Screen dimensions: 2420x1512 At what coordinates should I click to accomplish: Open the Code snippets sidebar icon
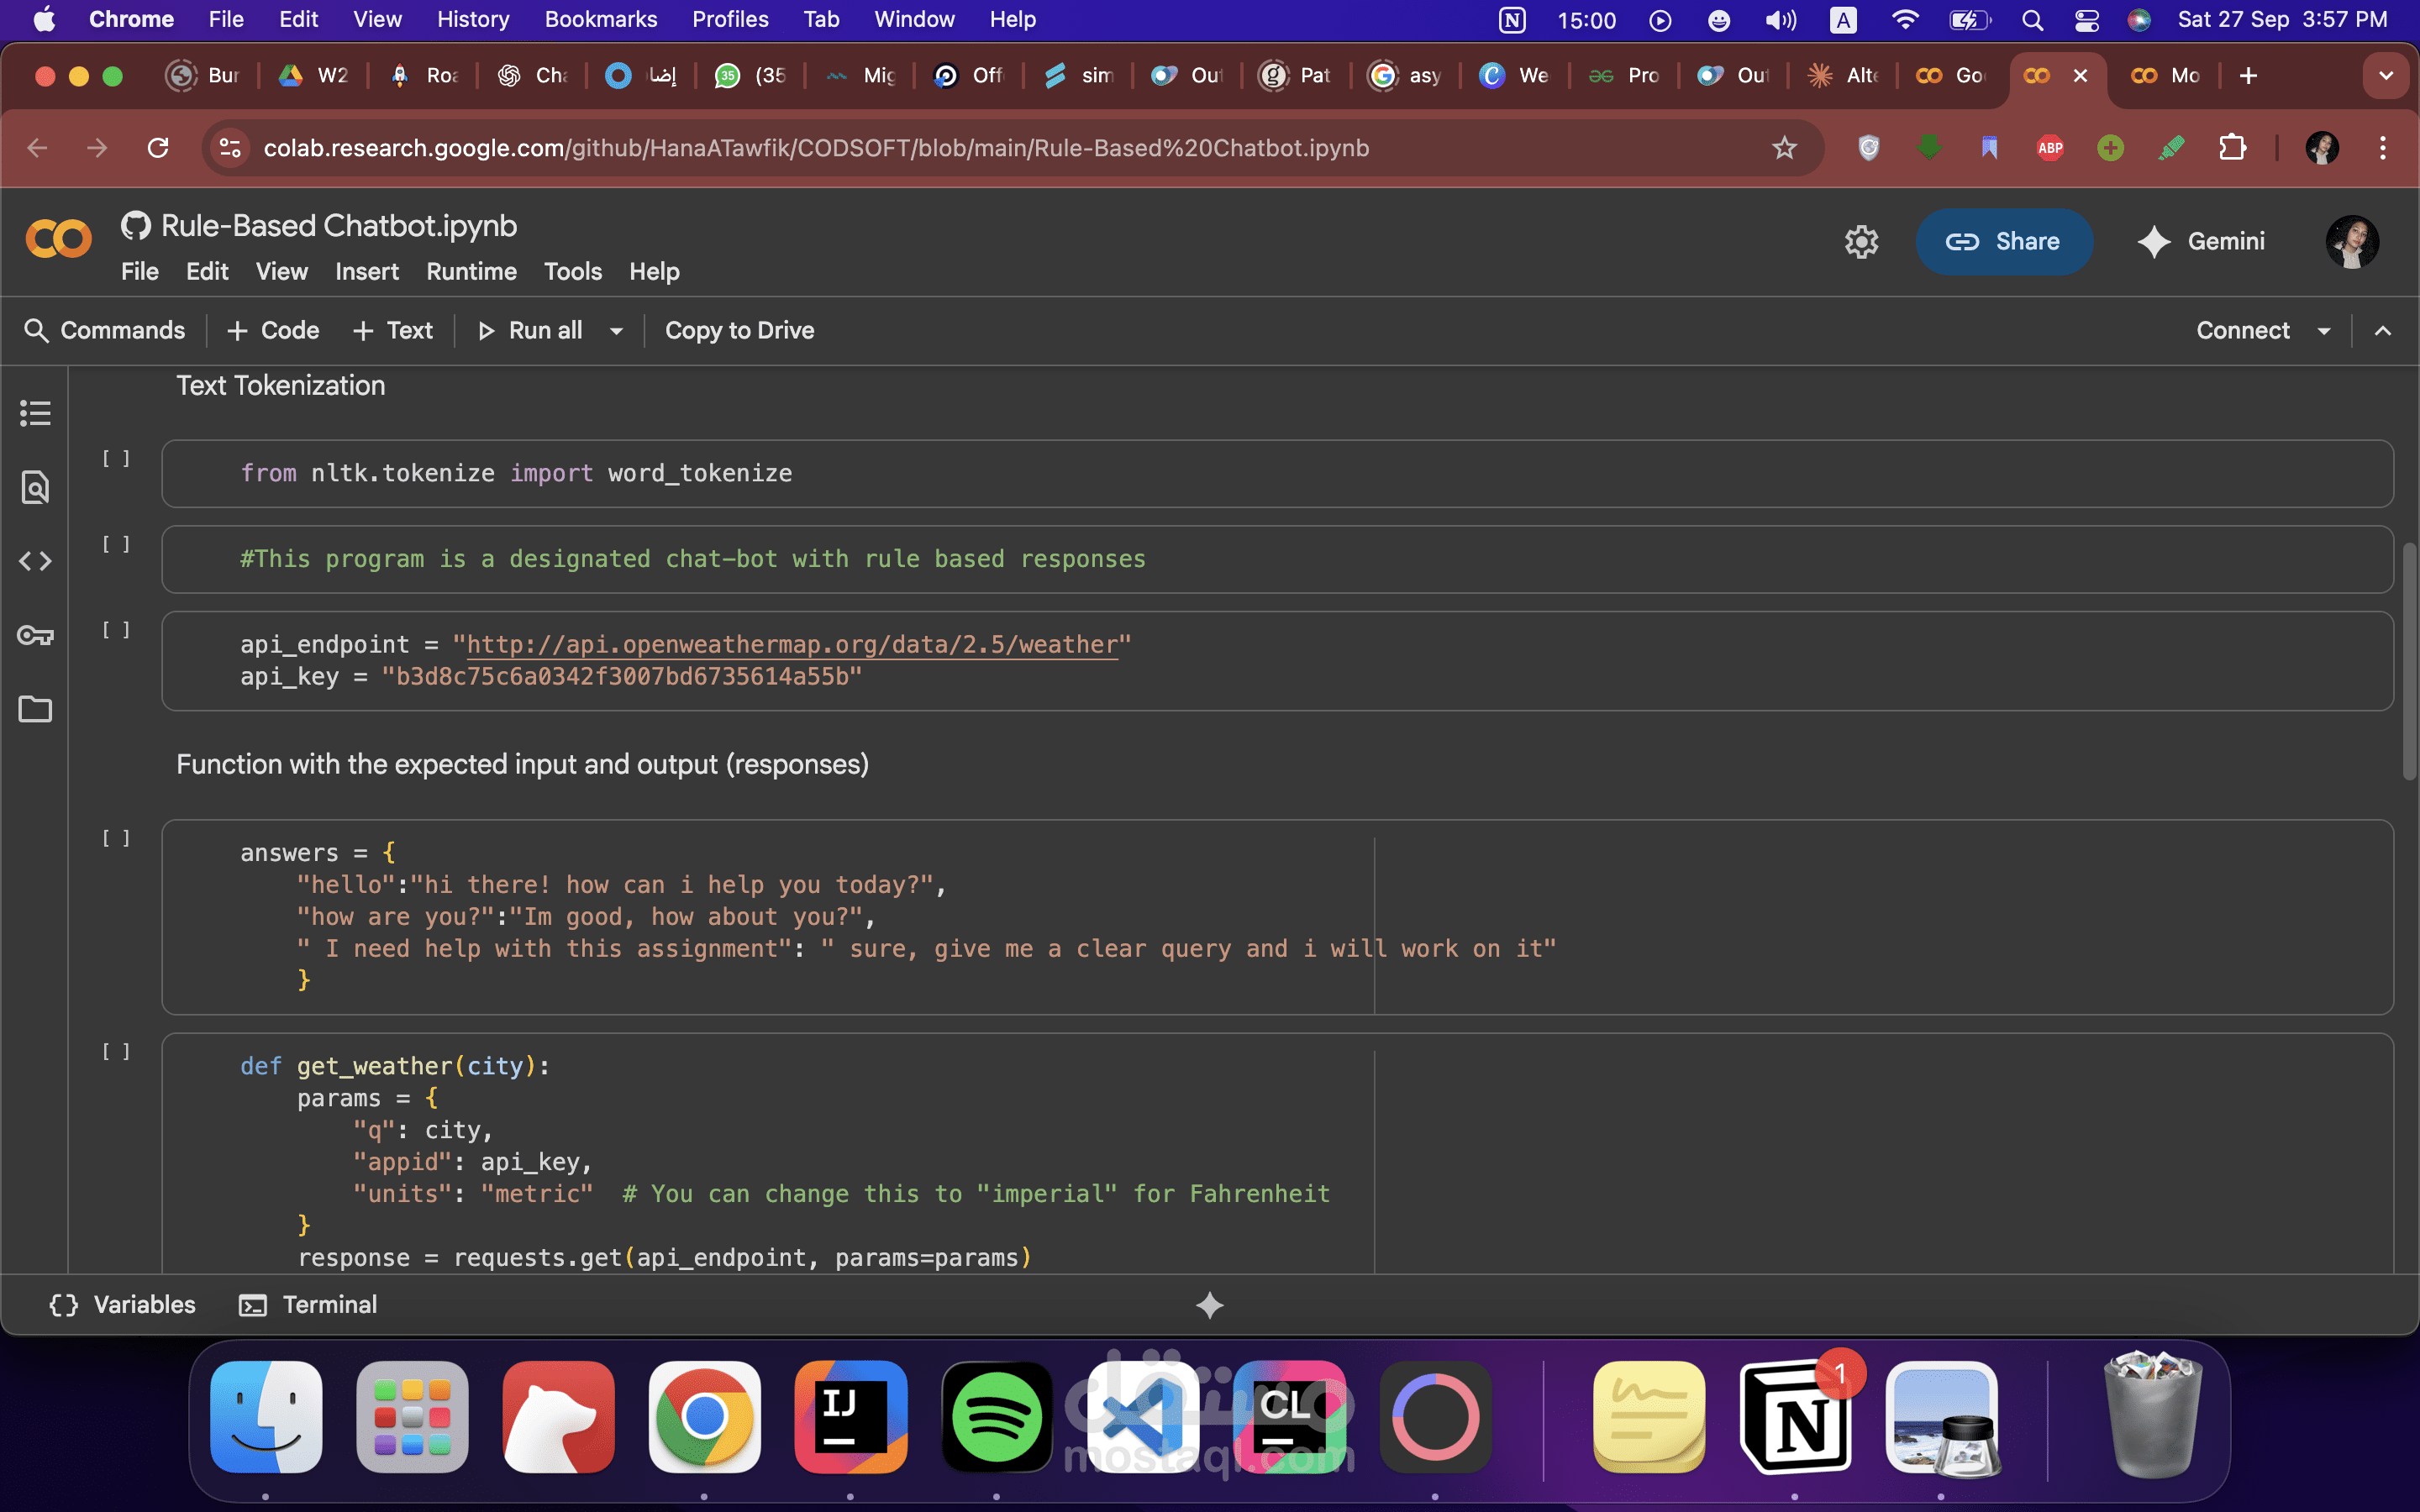35,561
